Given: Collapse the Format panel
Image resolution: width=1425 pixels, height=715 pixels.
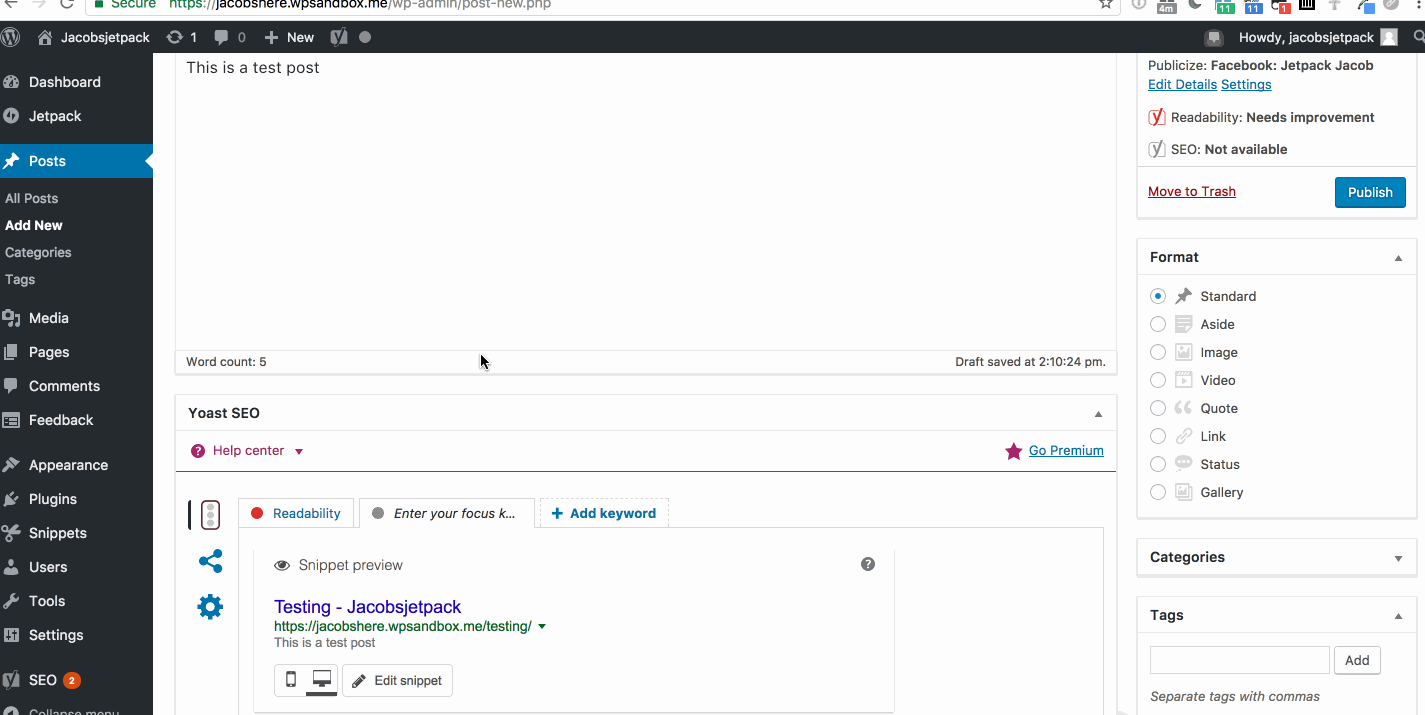Looking at the screenshot, I should 1398,258.
